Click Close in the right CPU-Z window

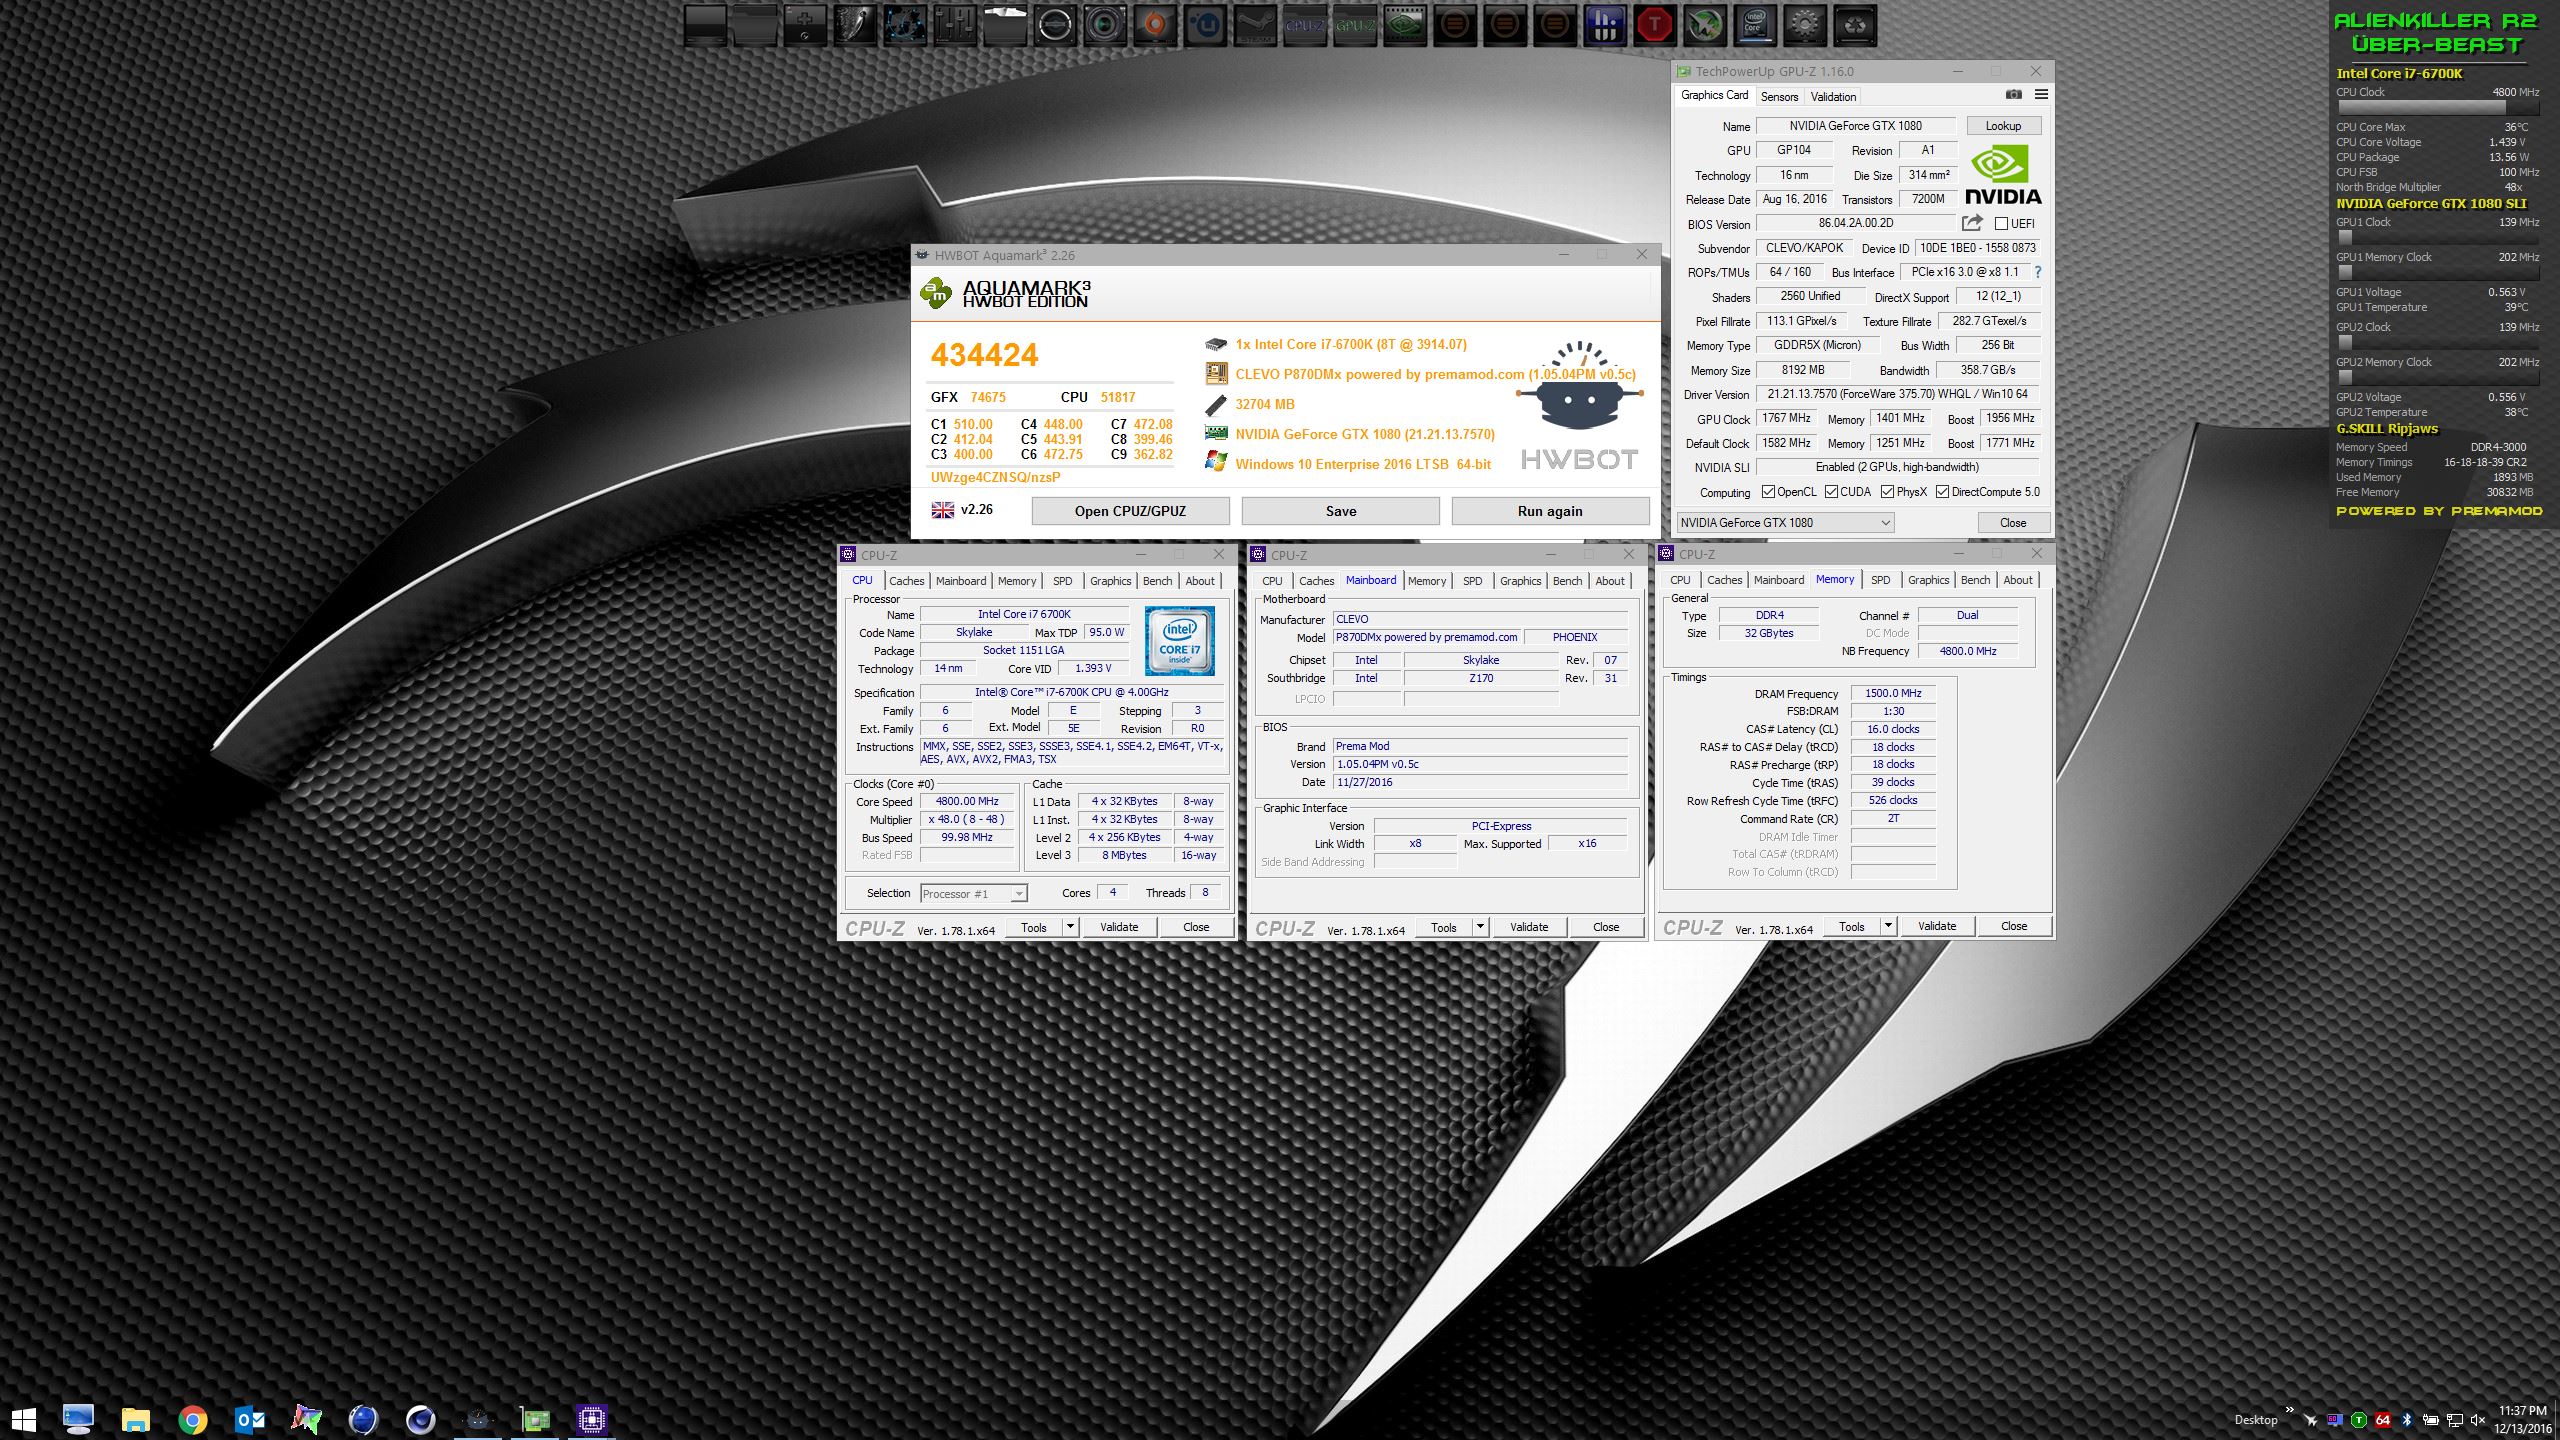(x=2014, y=926)
